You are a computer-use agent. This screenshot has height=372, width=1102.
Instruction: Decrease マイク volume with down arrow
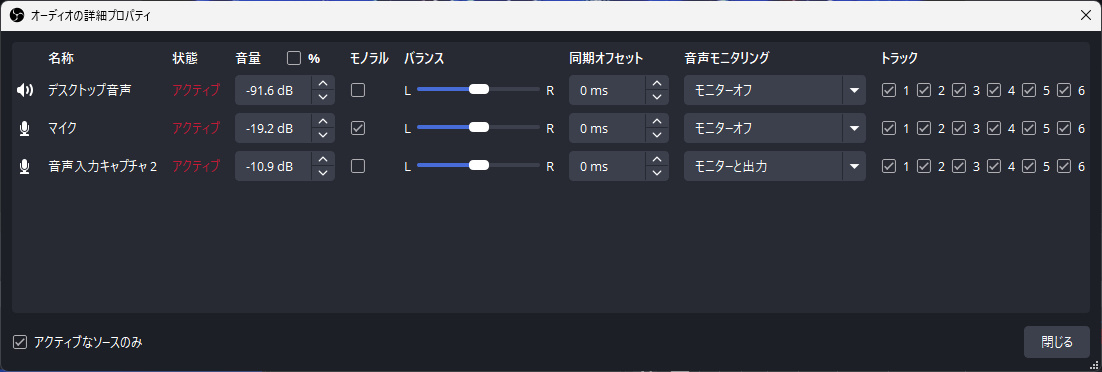click(323, 135)
